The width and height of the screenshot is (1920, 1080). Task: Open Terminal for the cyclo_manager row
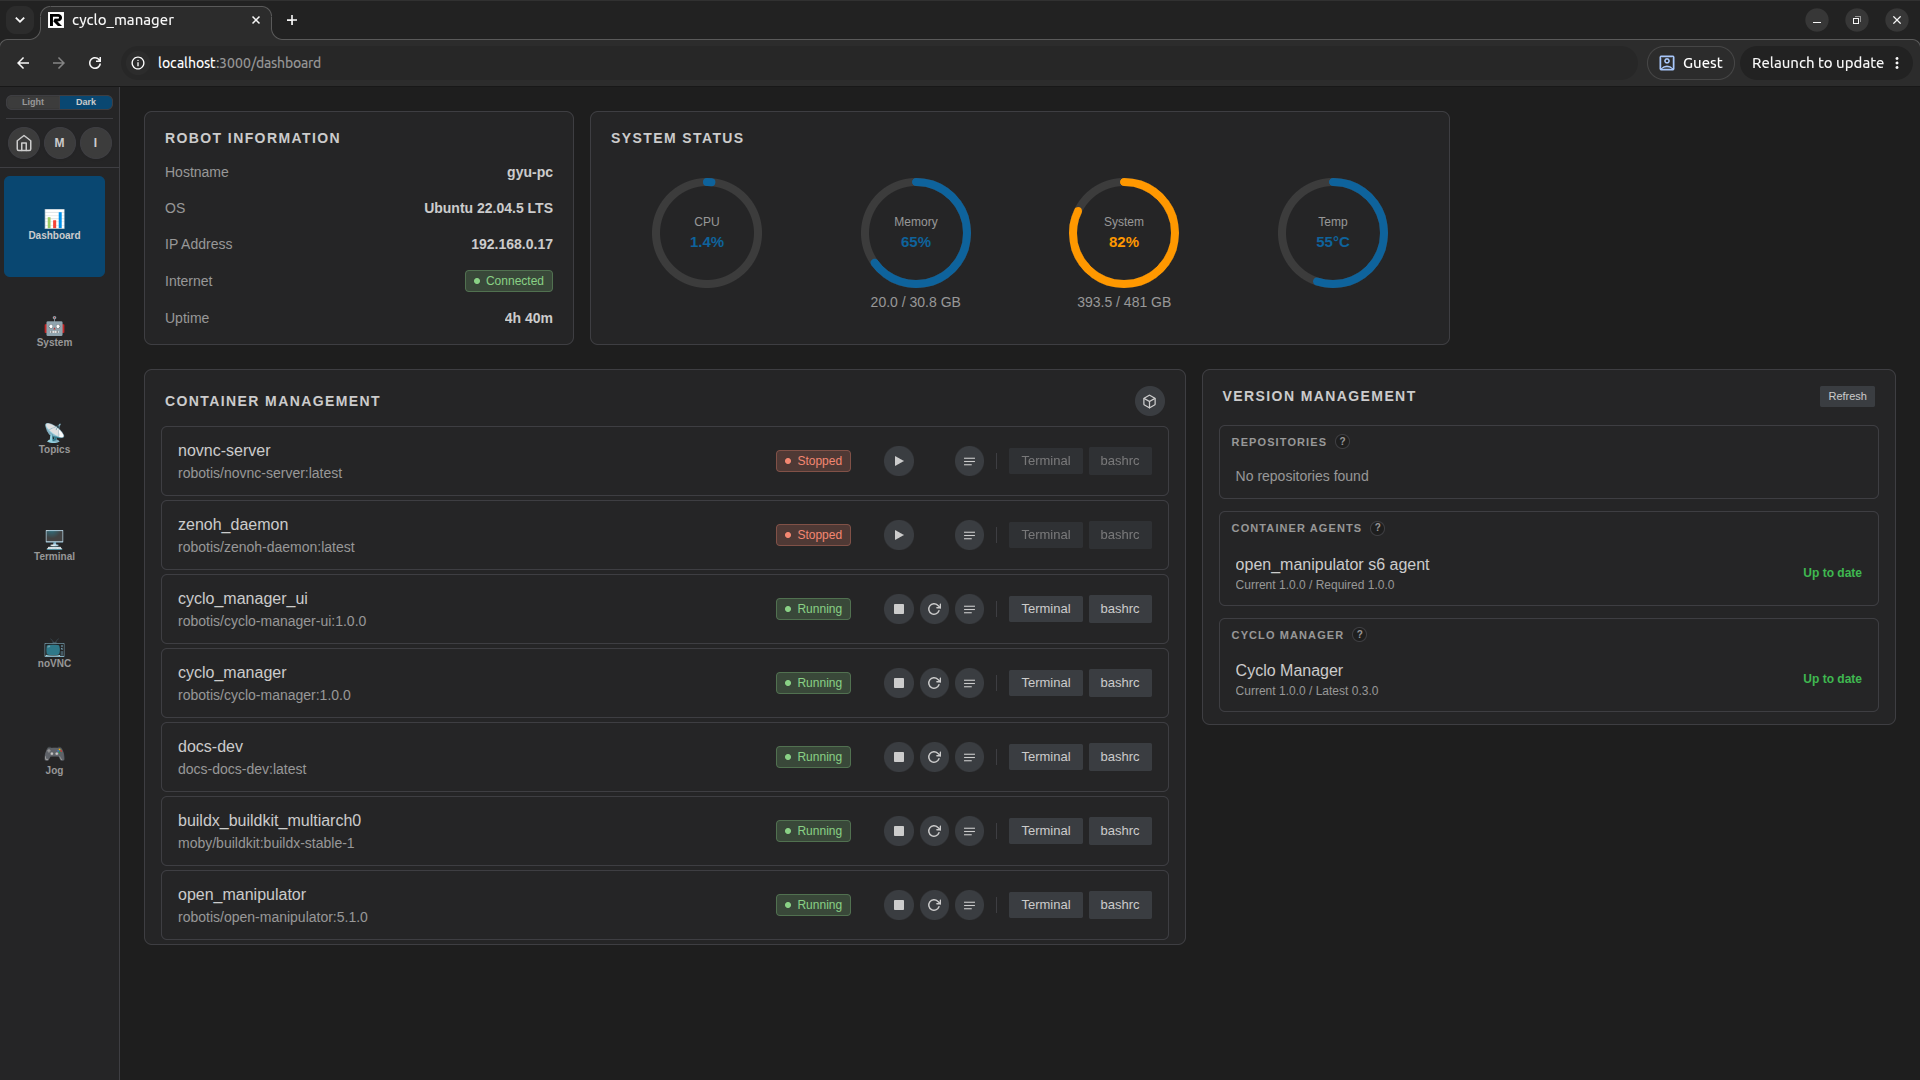pos(1045,683)
